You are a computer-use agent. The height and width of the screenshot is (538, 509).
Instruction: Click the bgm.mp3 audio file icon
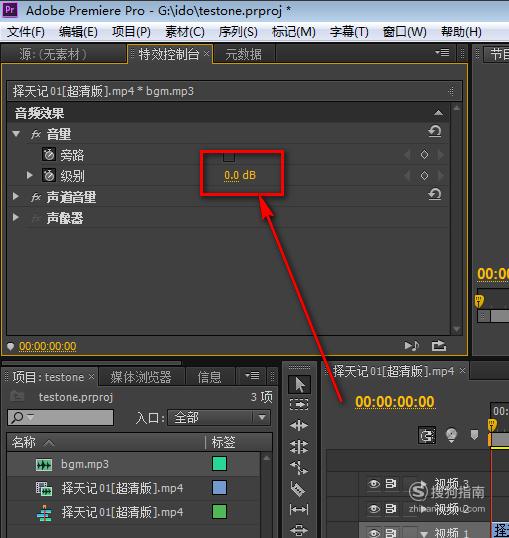tap(44, 465)
